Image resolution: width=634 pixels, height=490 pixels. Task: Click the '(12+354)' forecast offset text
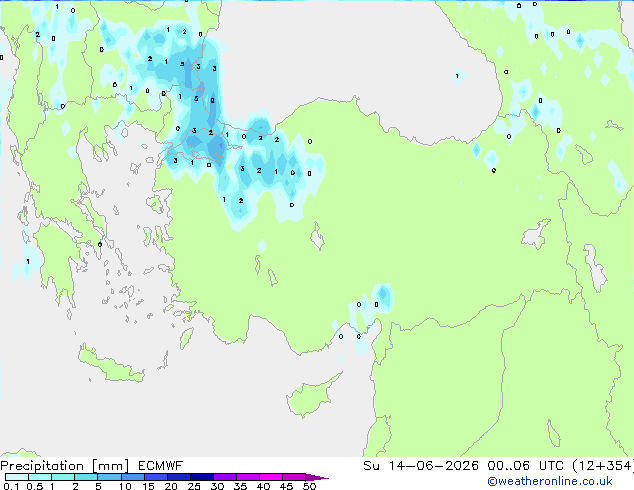coord(603,466)
